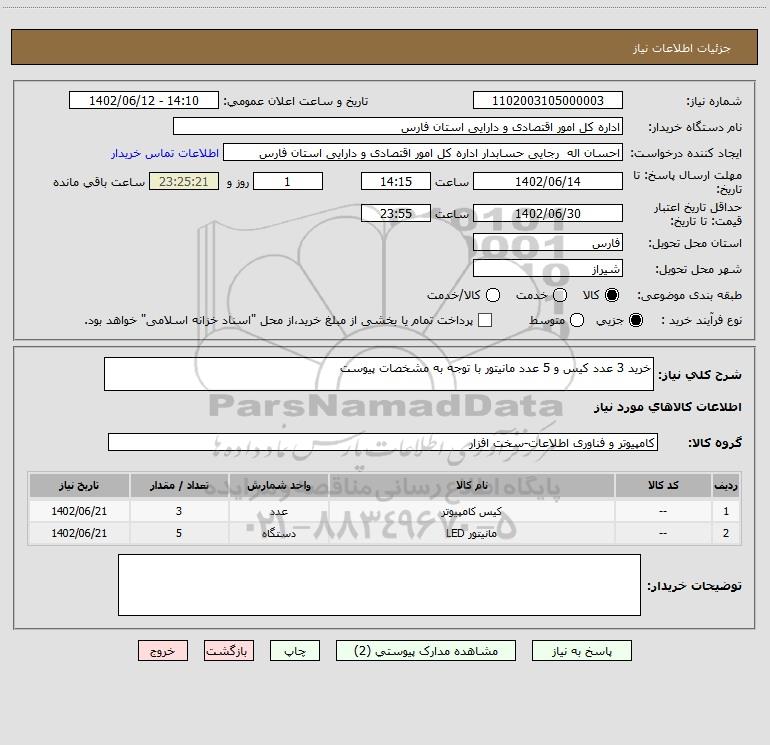Select the کالا radio button
This screenshot has width=770, height=745.
click(612, 295)
